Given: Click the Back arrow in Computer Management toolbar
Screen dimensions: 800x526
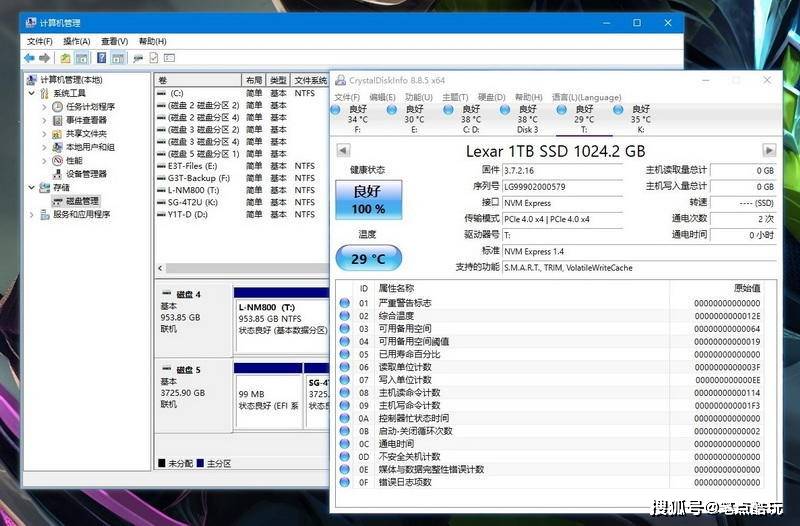Looking at the screenshot, I should (x=29, y=58).
